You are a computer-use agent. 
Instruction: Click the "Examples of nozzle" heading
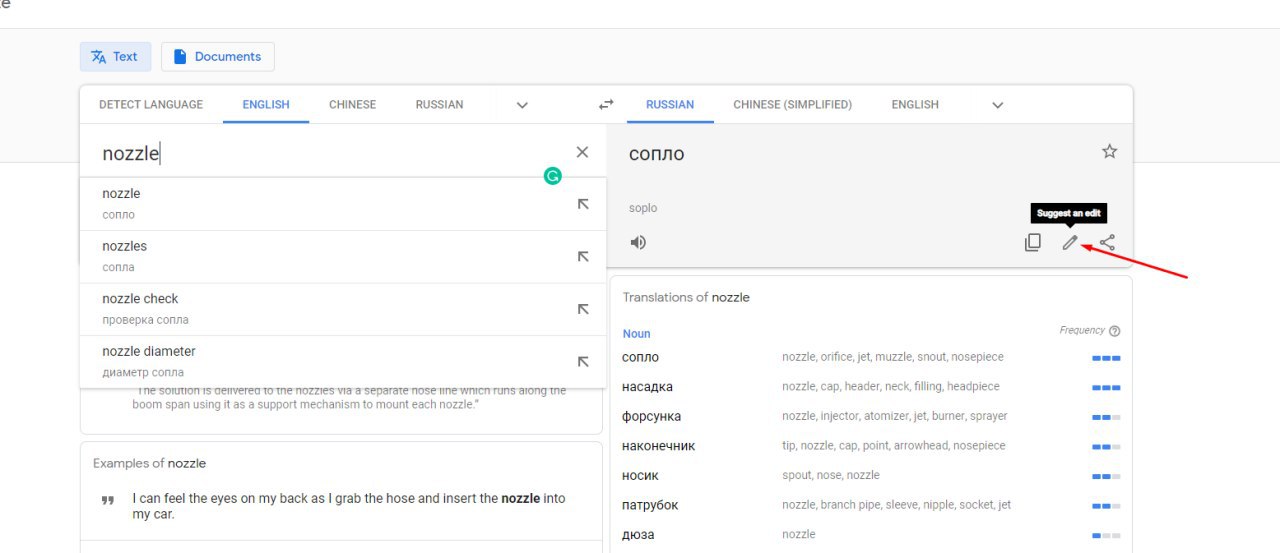(150, 463)
